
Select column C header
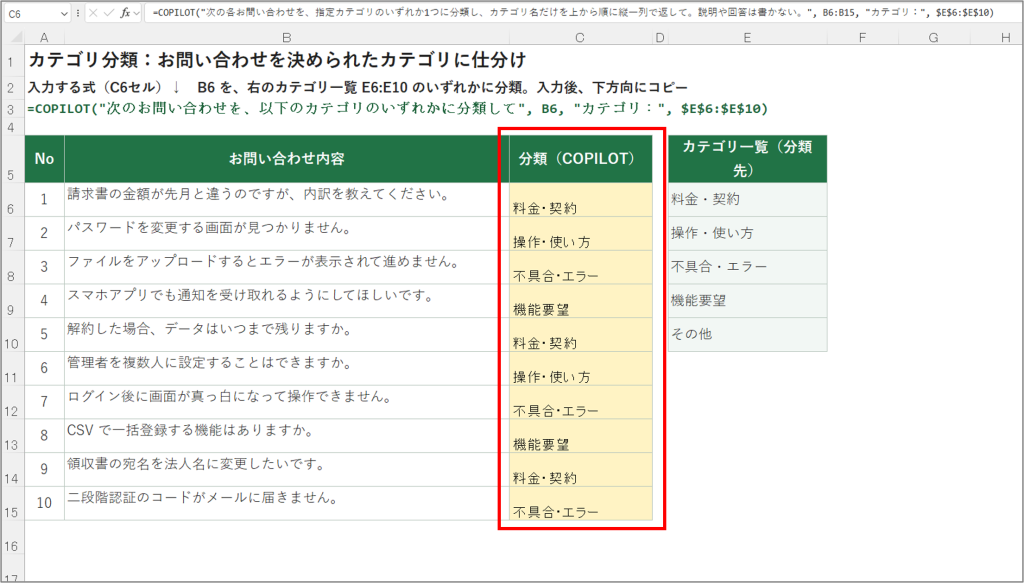(580, 38)
